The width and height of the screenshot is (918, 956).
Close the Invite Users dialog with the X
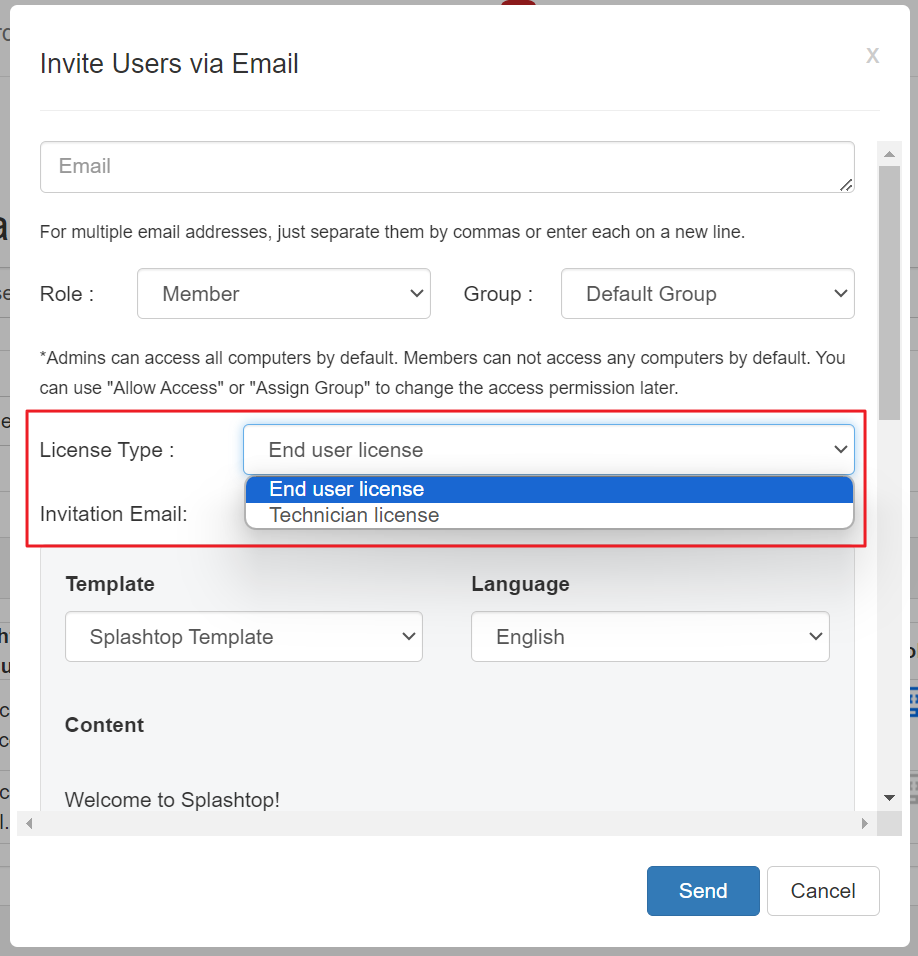(872, 55)
